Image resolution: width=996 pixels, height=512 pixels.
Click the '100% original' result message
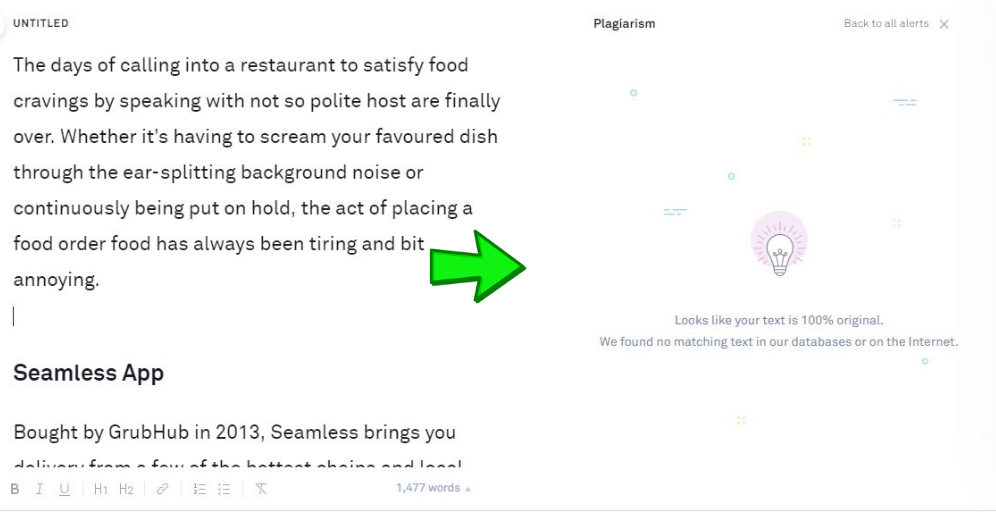pos(778,321)
